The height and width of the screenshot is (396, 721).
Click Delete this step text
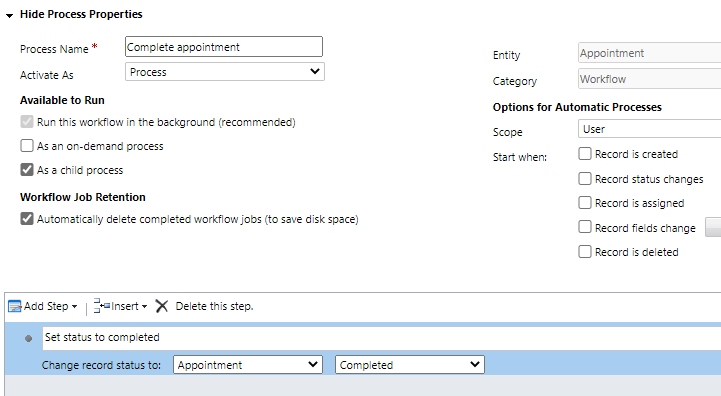[x=214, y=306]
